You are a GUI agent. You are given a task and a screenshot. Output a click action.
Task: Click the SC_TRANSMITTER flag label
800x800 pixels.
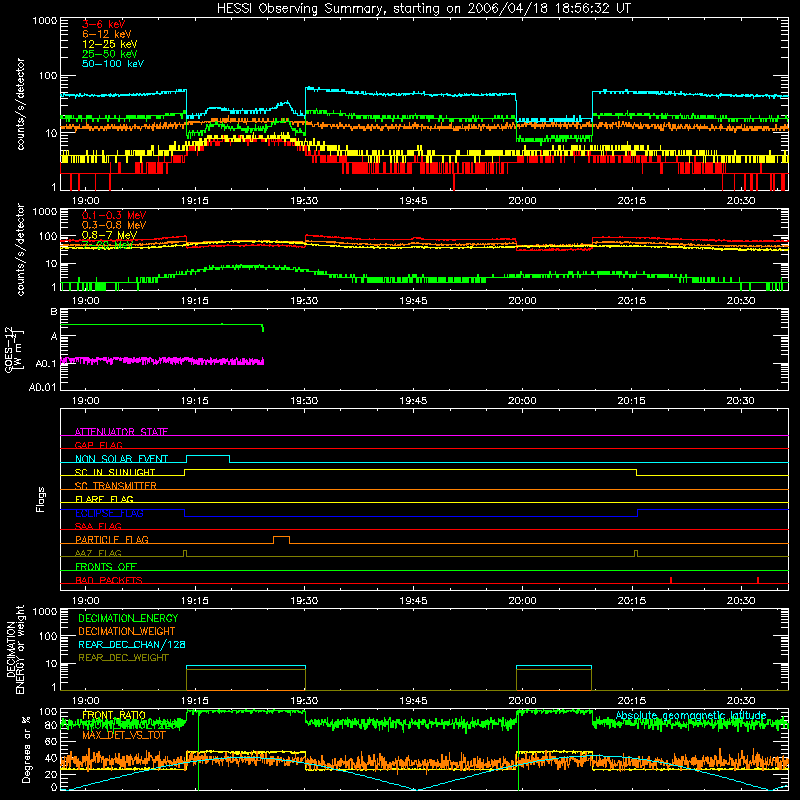point(115,486)
